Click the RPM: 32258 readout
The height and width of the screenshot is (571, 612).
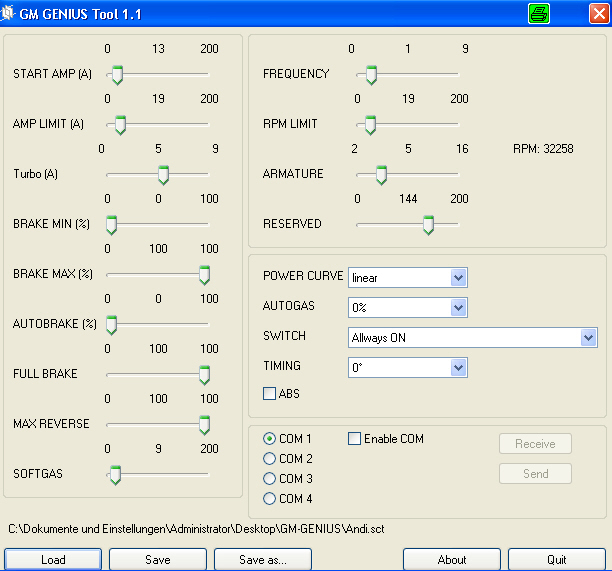pos(543,149)
